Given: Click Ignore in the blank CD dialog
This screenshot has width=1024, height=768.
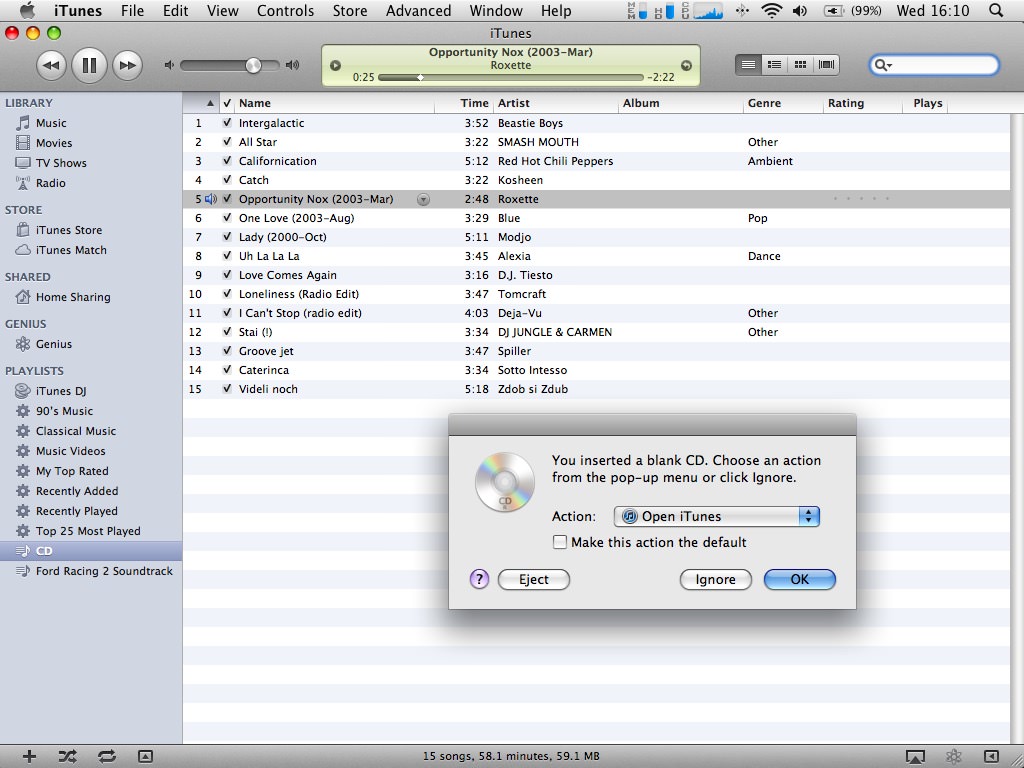Looking at the screenshot, I should (x=715, y=579).
